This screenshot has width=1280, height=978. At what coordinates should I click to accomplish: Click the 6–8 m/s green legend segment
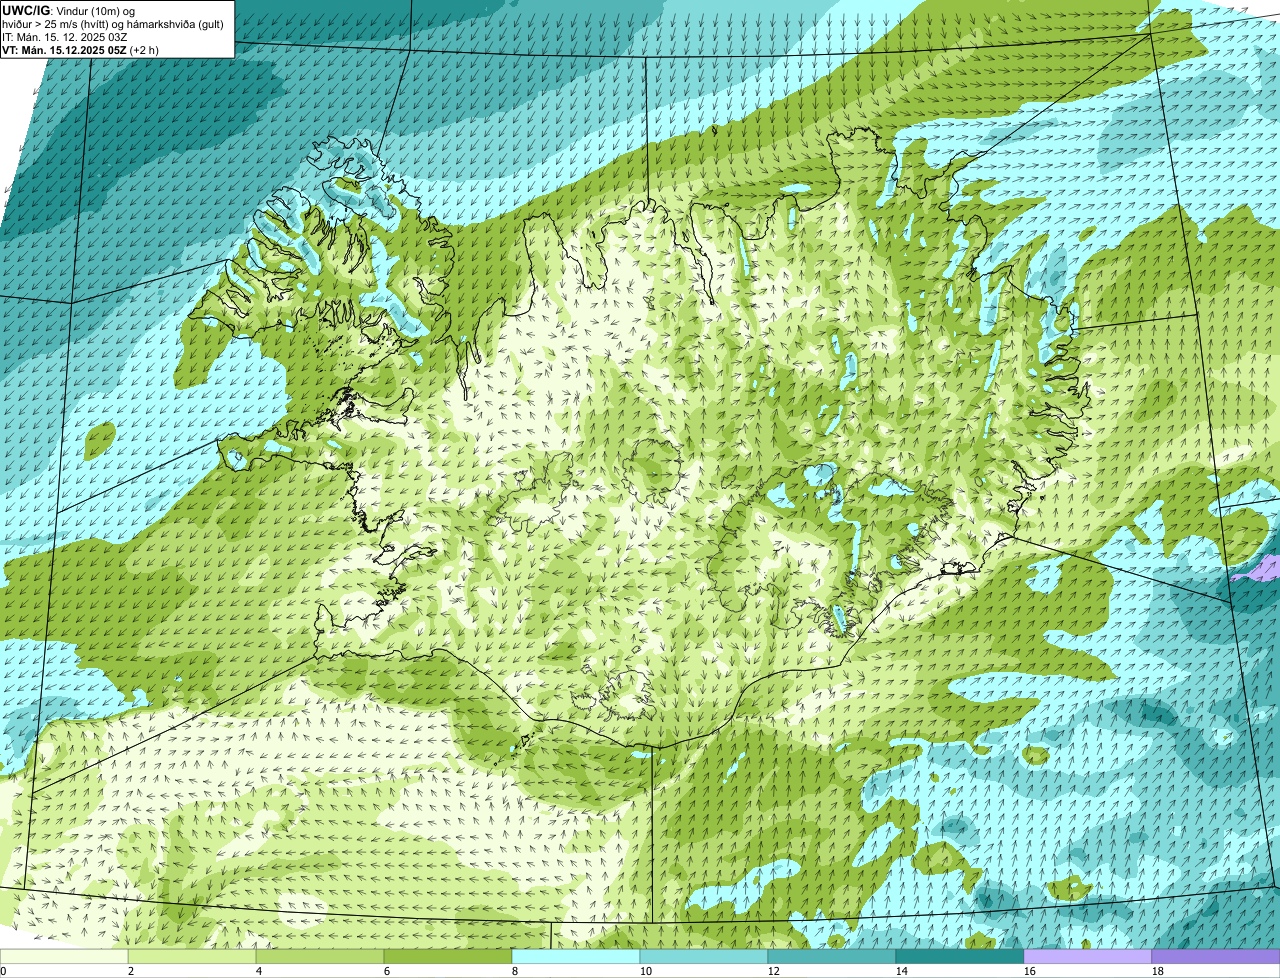(x=448, y=957)
